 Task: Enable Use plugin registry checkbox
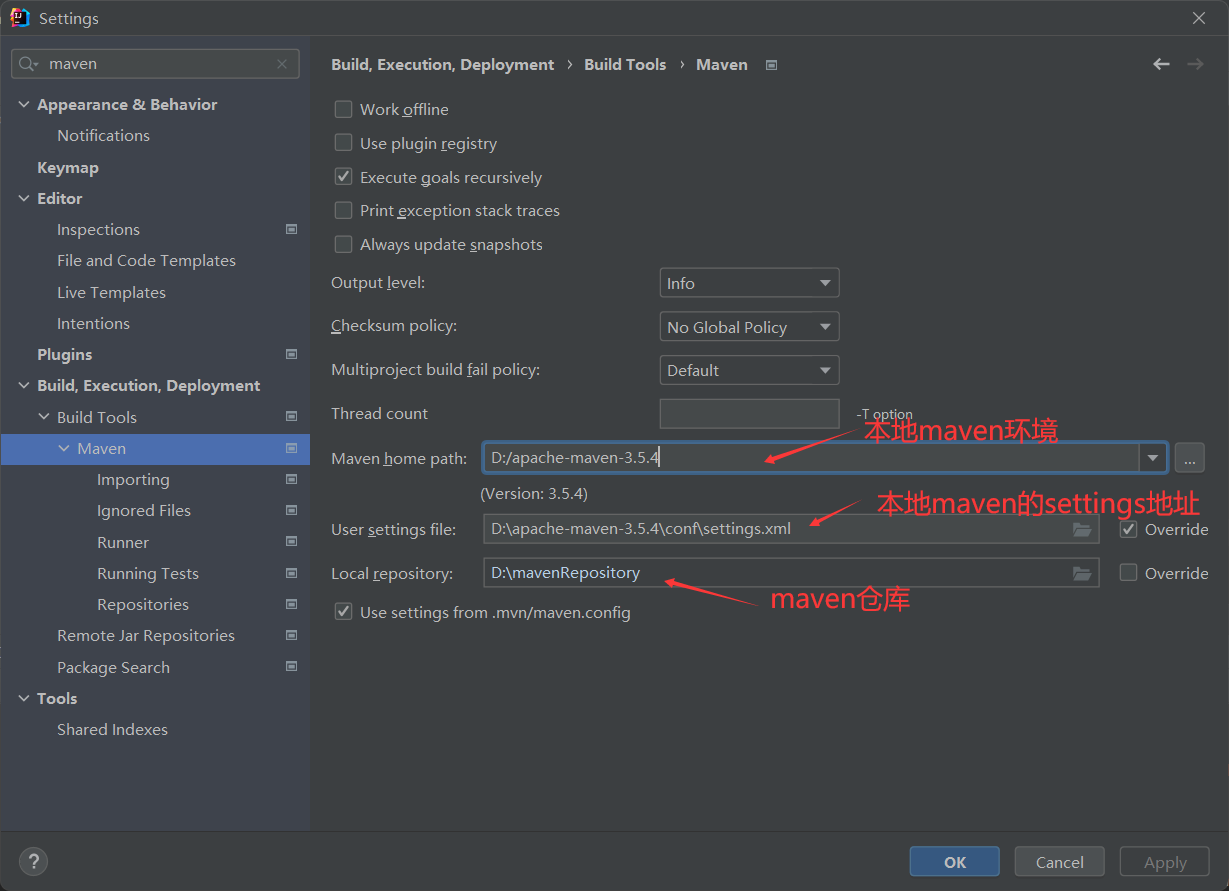(x=343, y=143)
